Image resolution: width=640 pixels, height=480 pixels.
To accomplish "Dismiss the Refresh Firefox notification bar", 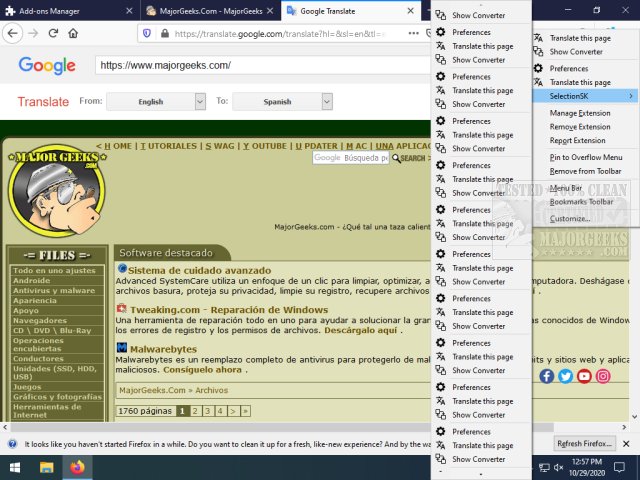I will (626, 444).
